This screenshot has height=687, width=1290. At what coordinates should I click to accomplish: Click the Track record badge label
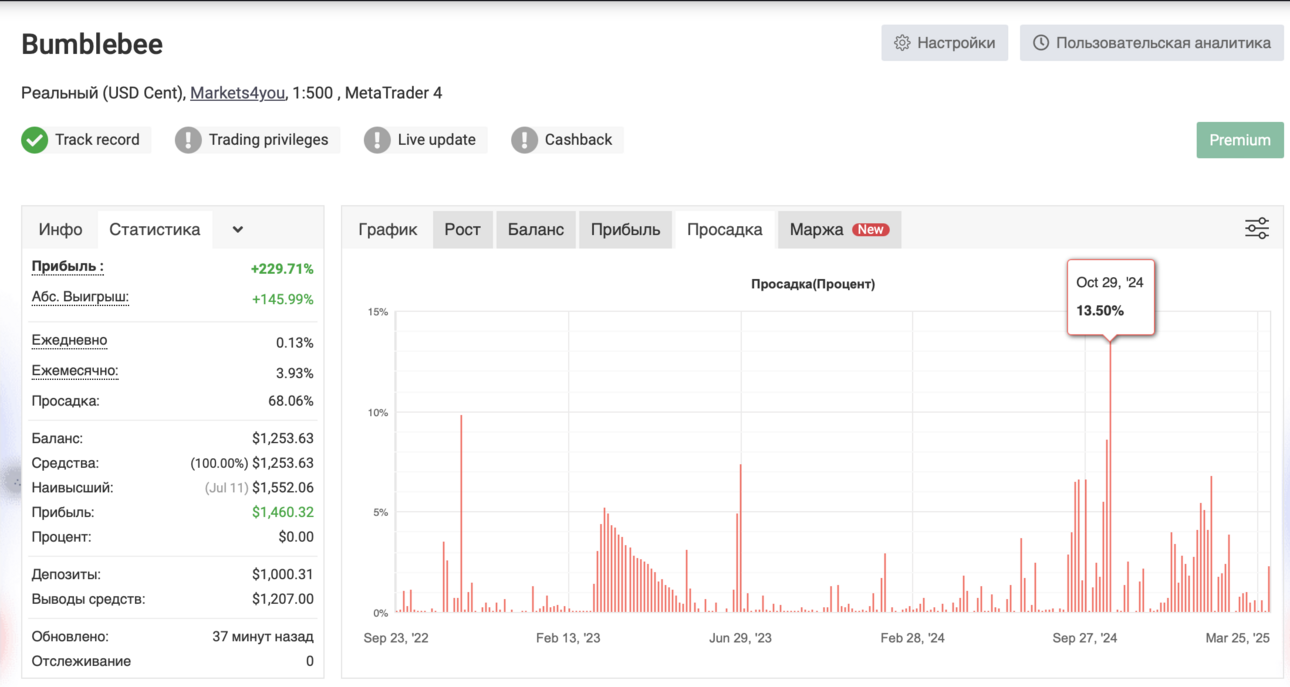97,140
